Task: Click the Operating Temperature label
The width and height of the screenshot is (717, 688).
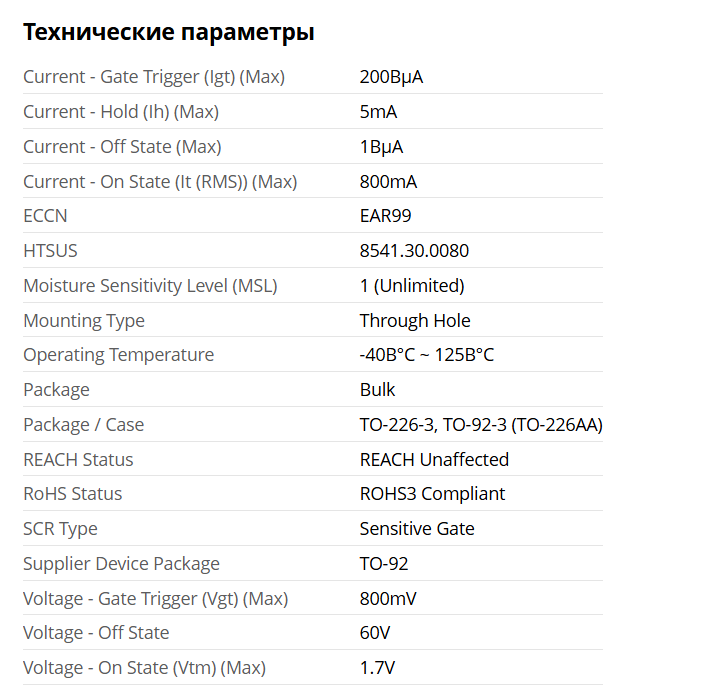Action: [x=118, y=355]
